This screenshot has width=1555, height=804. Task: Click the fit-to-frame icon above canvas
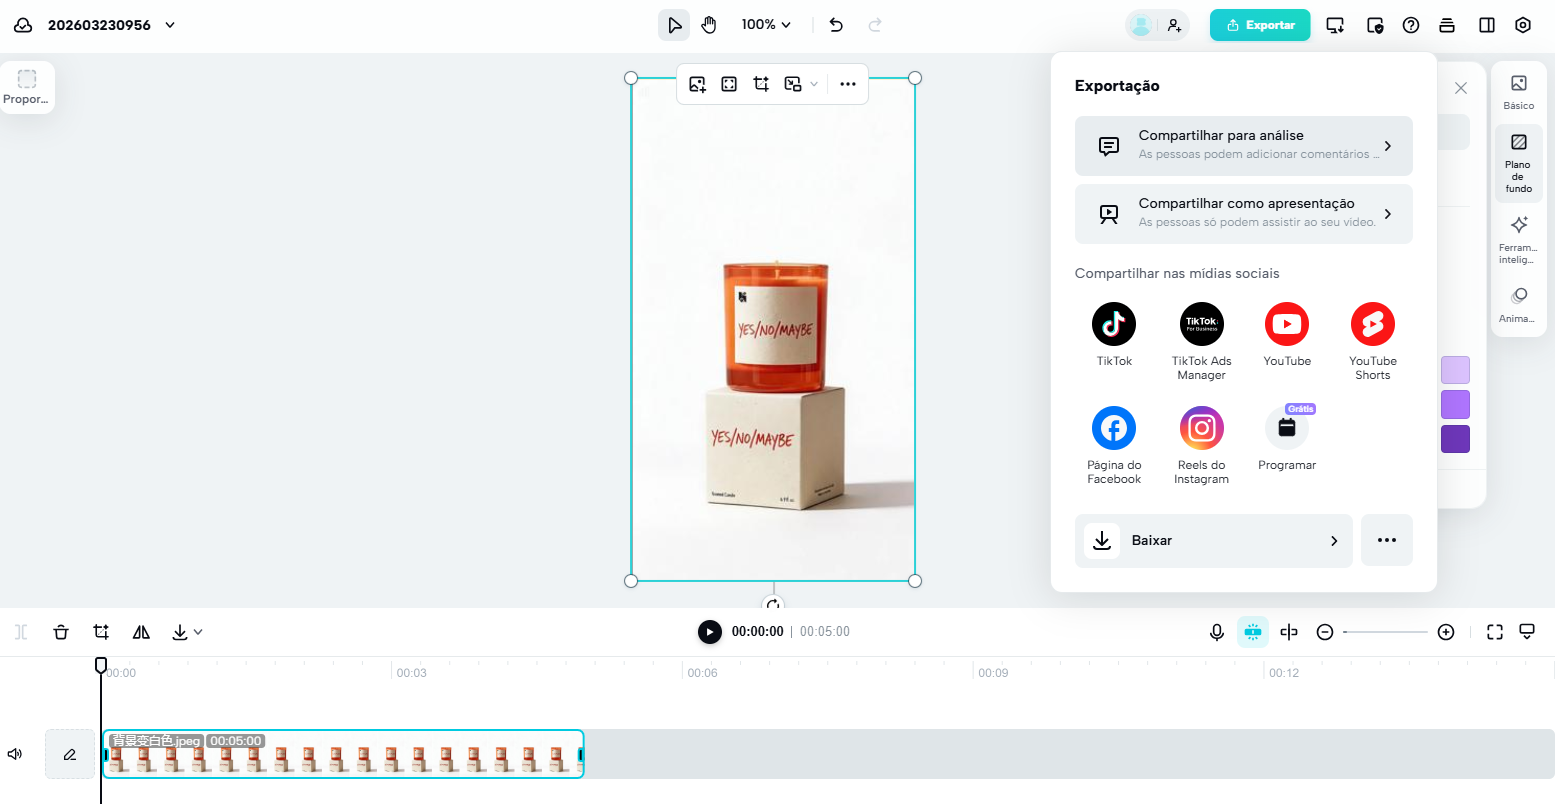click(x=729, y=84)
